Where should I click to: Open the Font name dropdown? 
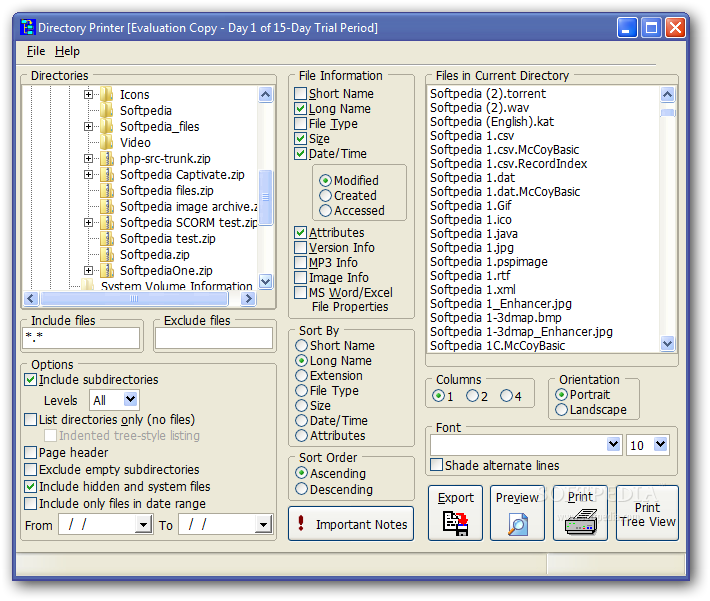613,445
